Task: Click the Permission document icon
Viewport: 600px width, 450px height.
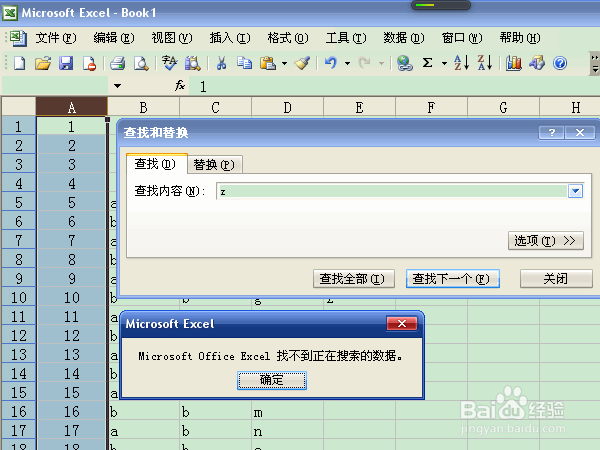Action: click(89, 63)
